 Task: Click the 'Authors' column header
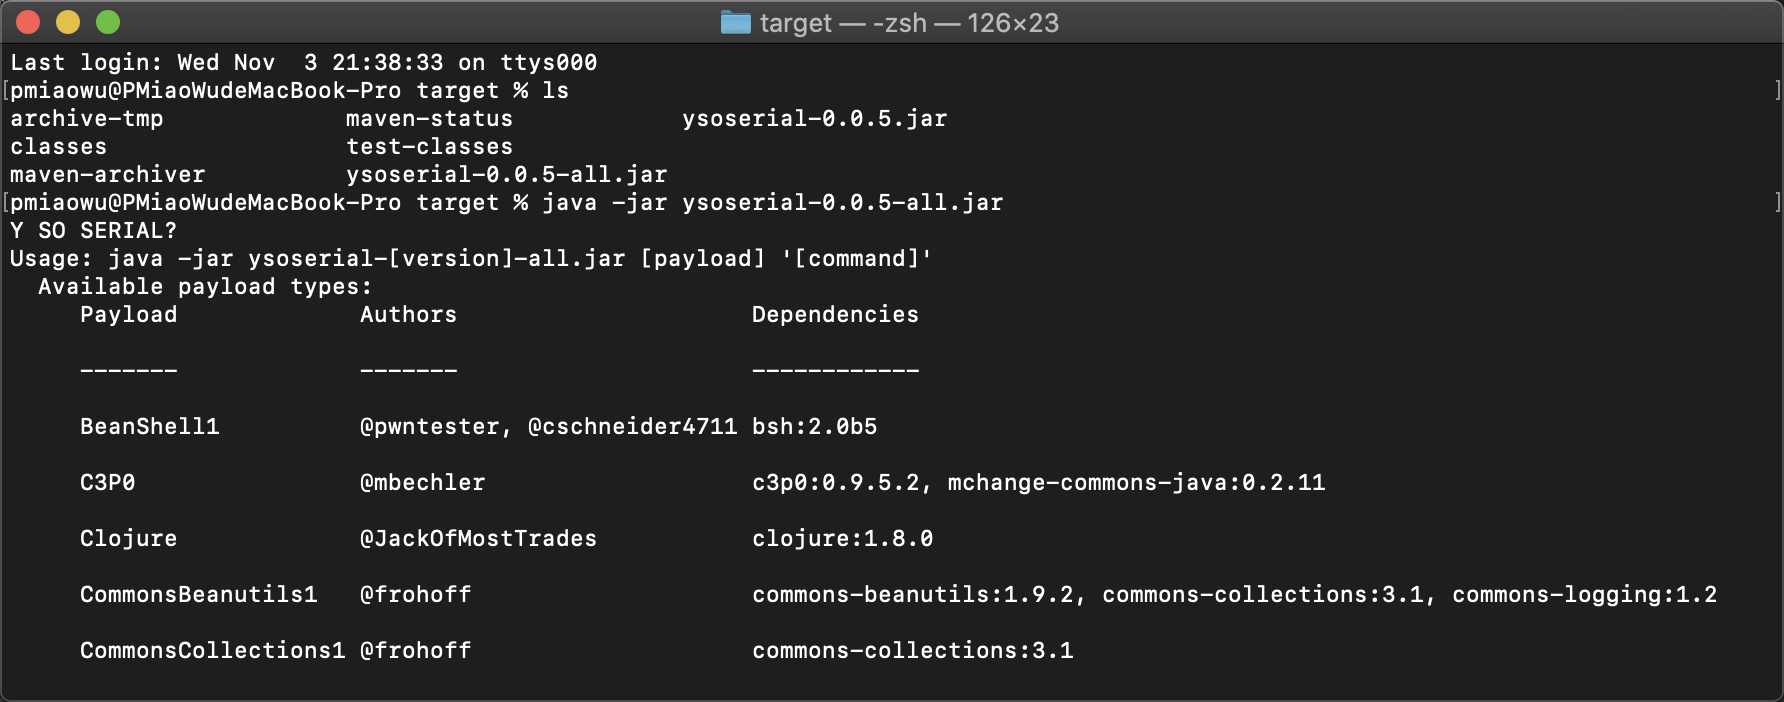(408, 315)
